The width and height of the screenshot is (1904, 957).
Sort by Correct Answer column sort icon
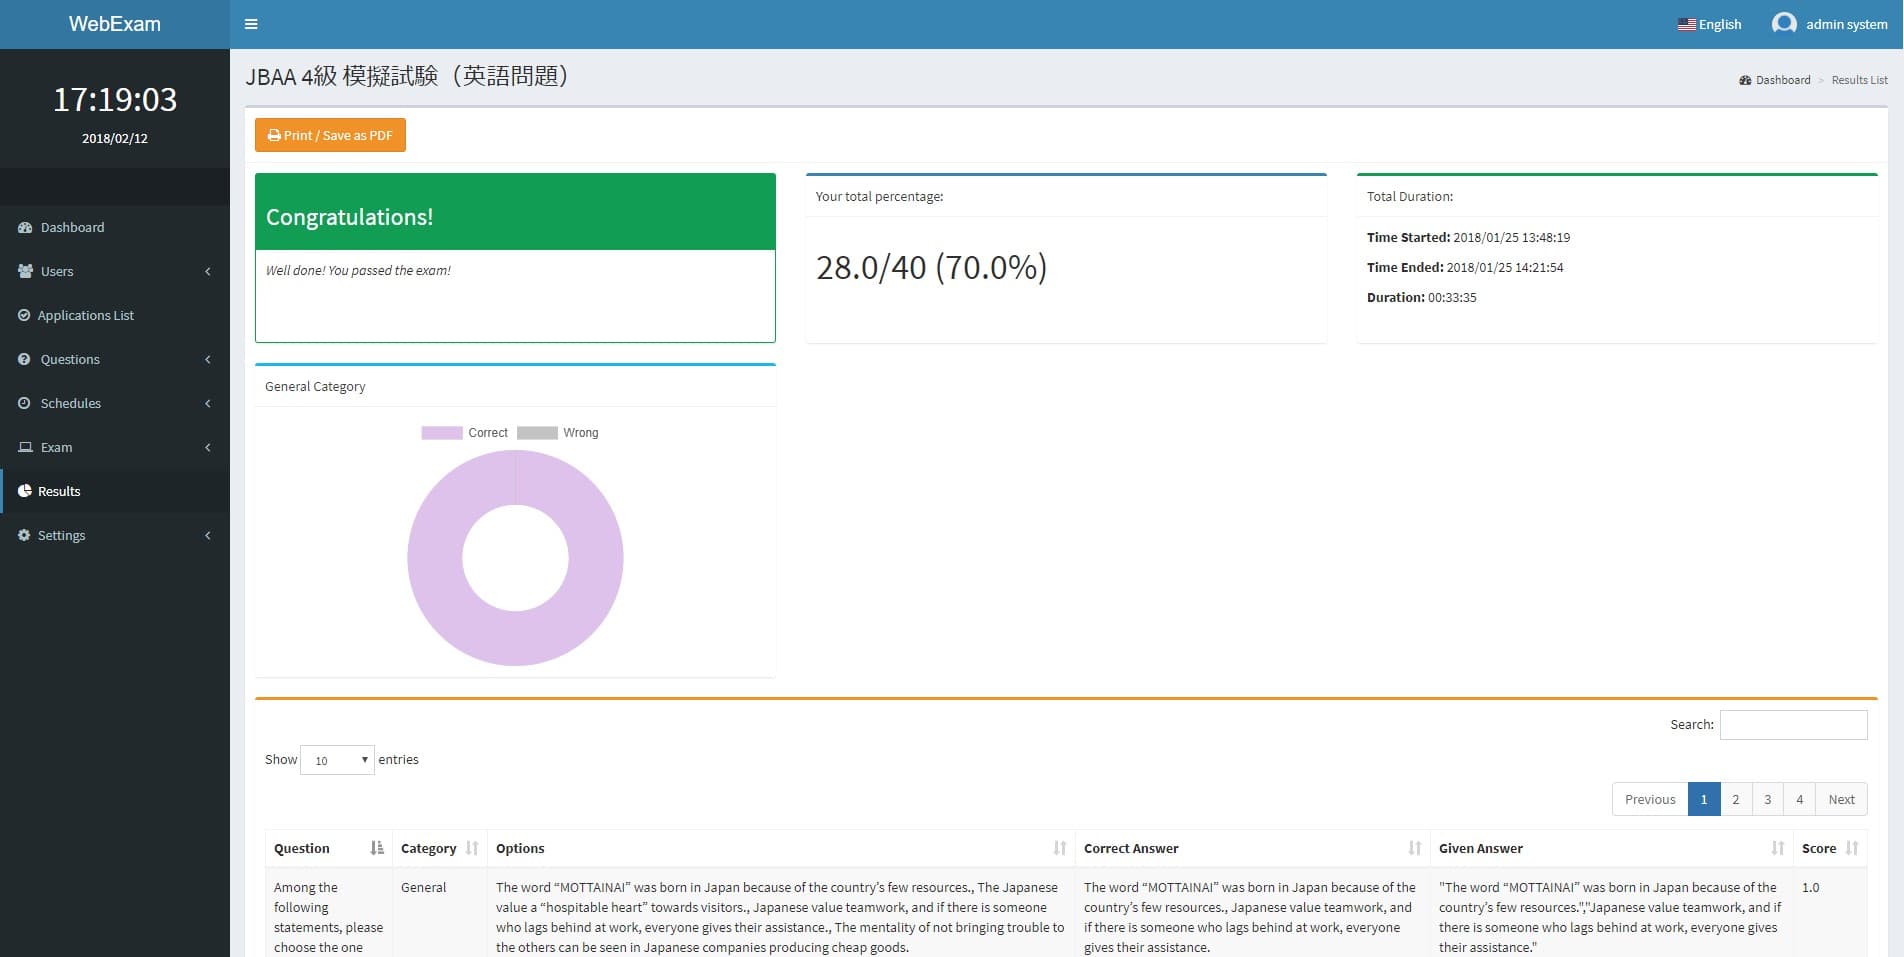pyautogui.click(x=1415, y=848)
